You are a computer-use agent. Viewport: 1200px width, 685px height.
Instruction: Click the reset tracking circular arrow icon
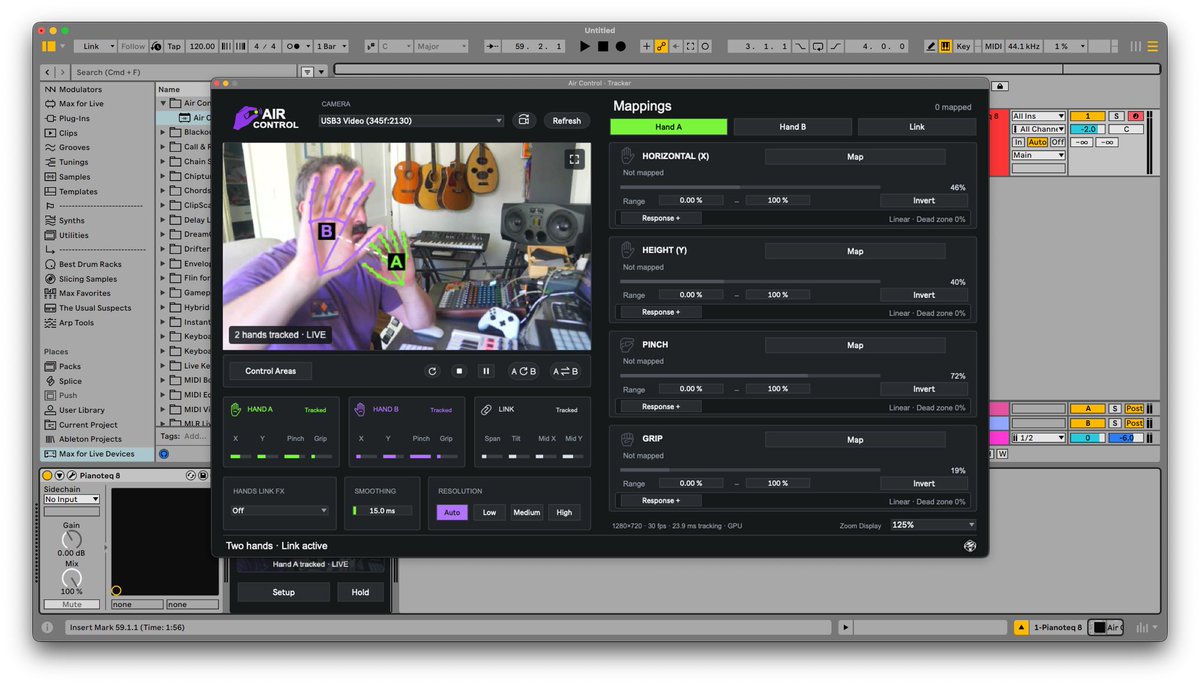coord(432,371)
